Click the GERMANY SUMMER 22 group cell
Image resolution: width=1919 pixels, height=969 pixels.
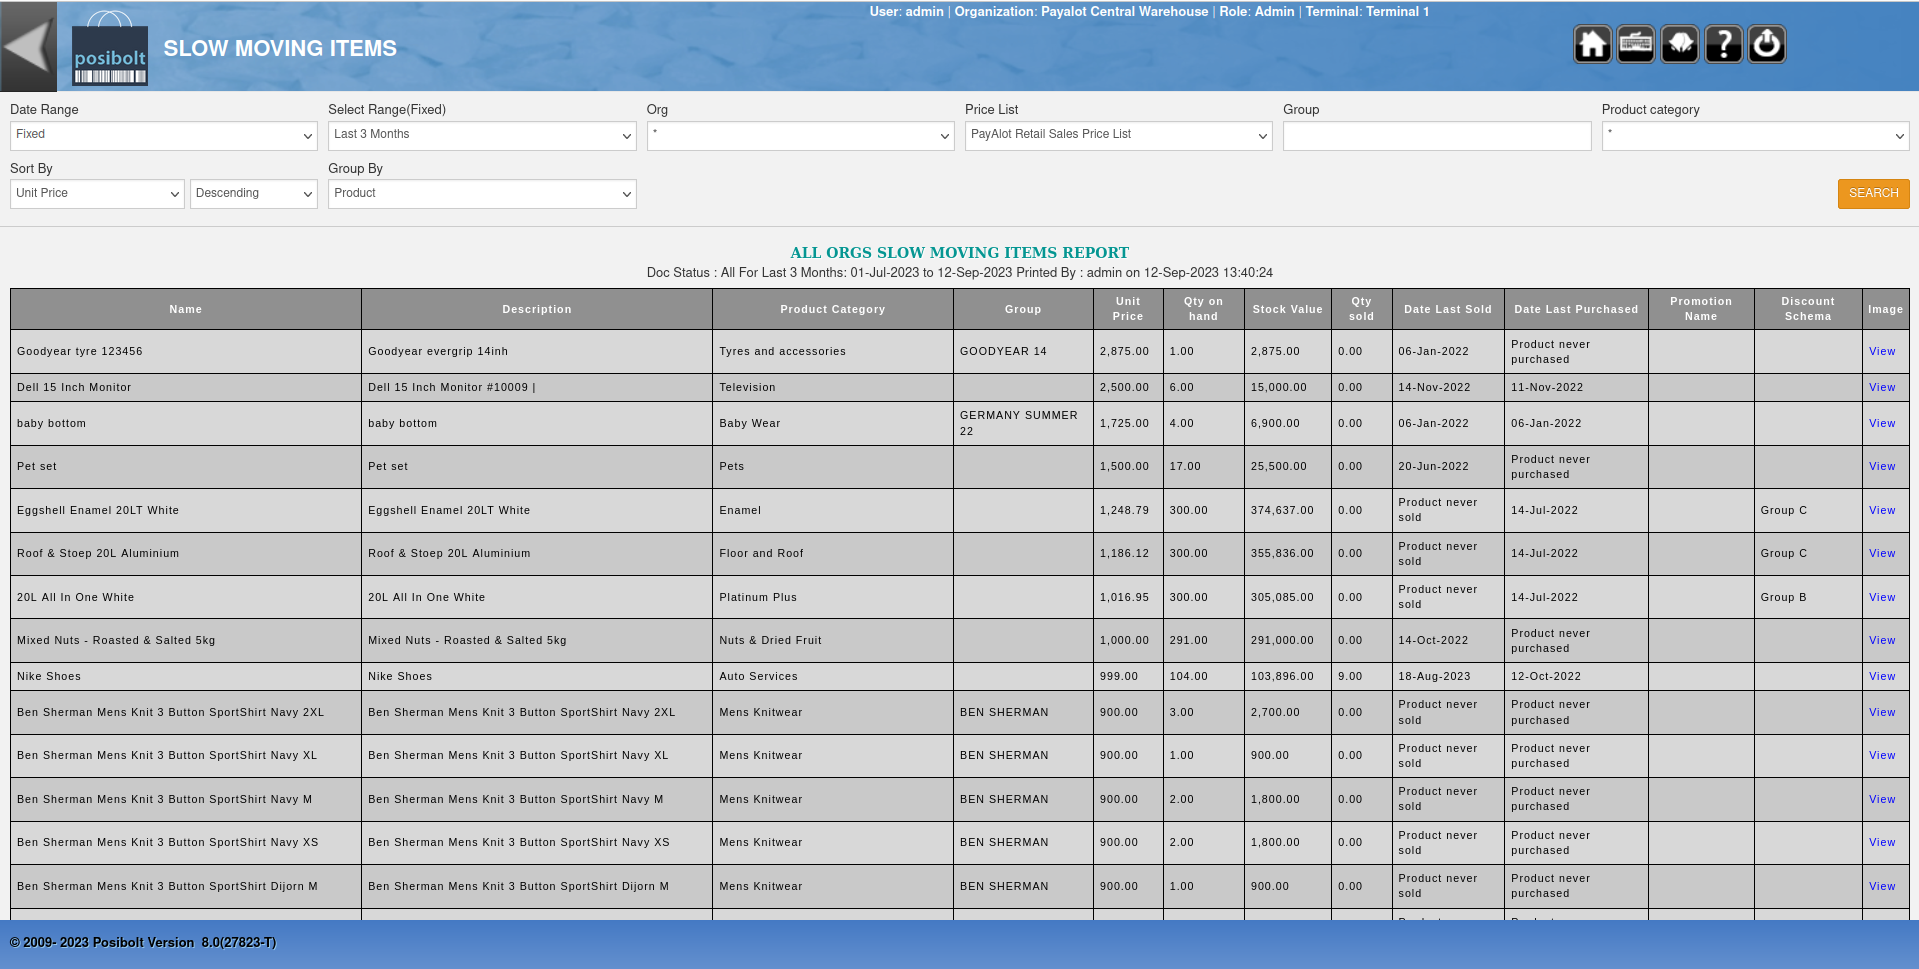1023,424
